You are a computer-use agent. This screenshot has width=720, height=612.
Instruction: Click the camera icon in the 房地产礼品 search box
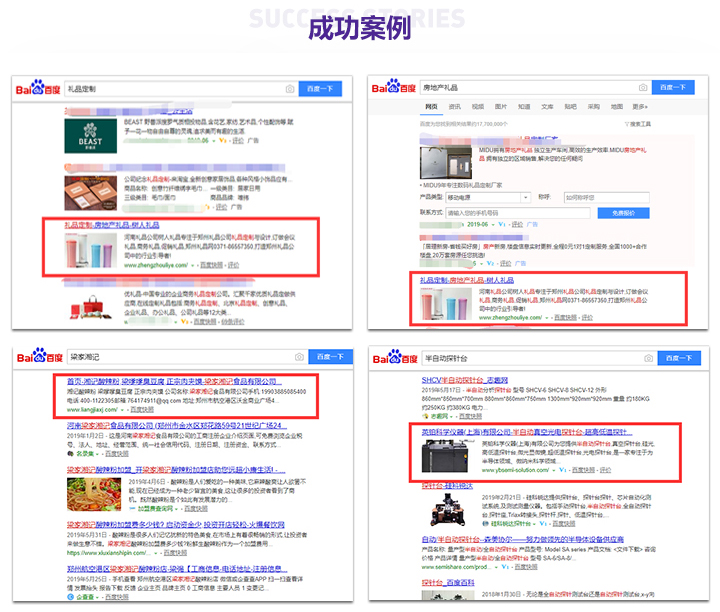643,88
